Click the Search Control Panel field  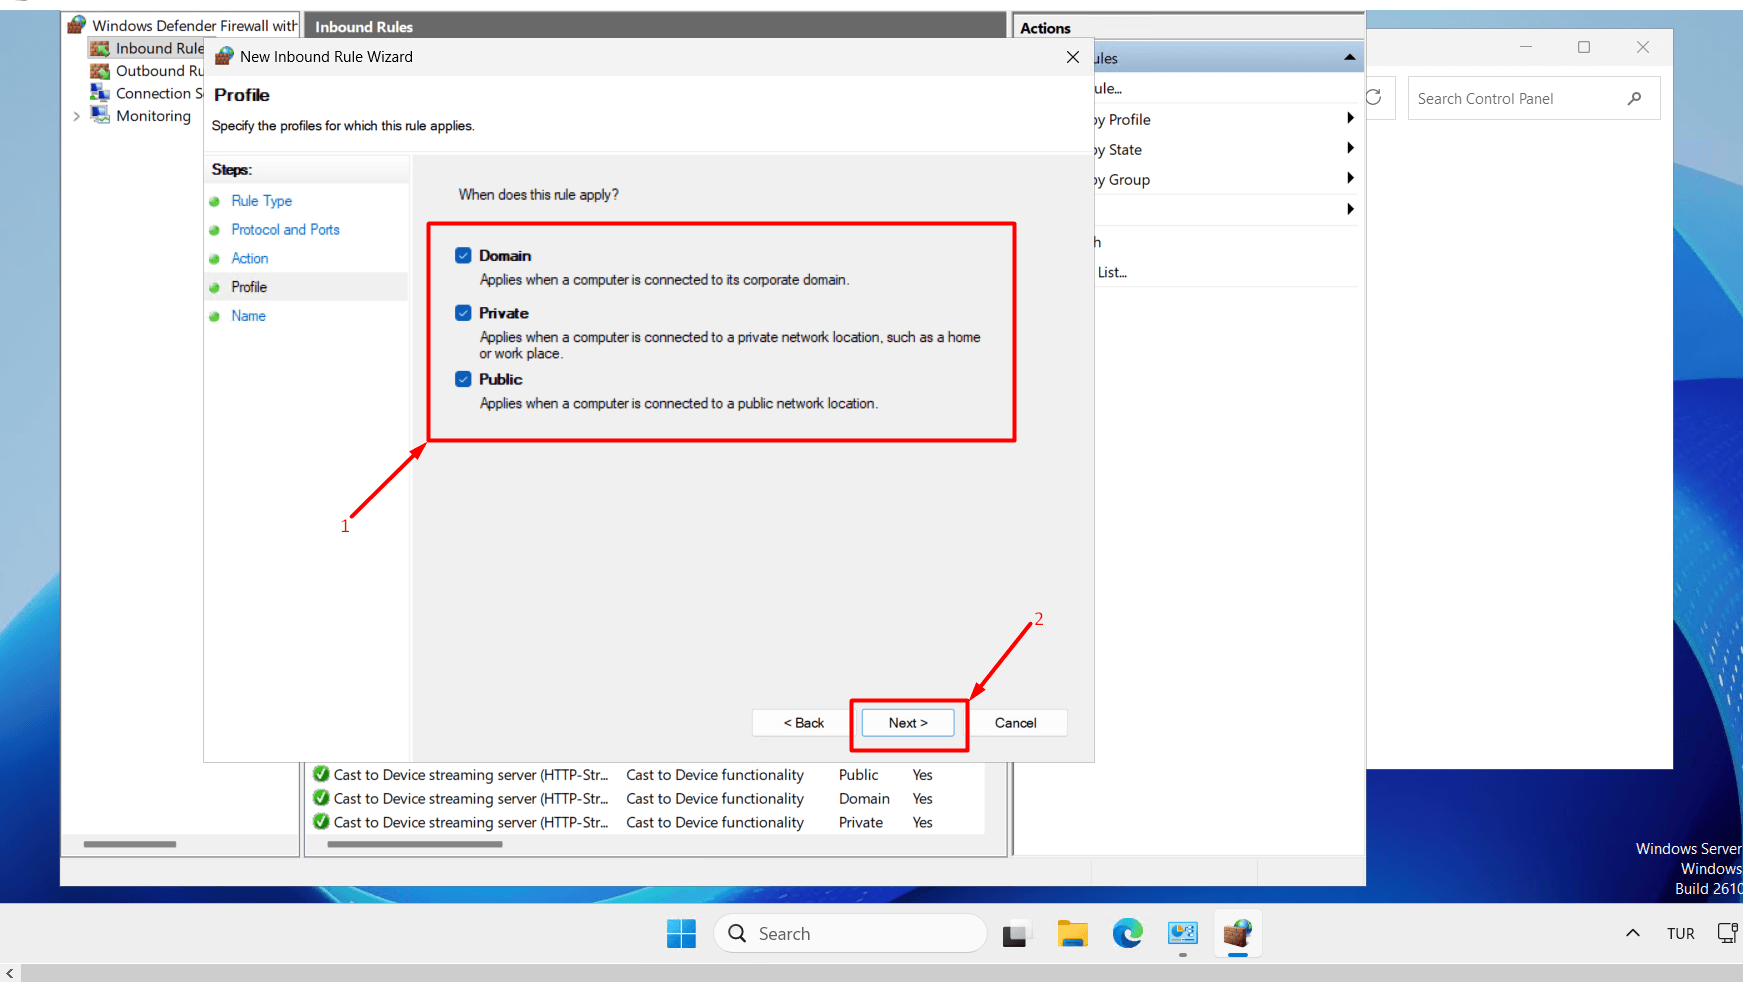pos(1518,99)
